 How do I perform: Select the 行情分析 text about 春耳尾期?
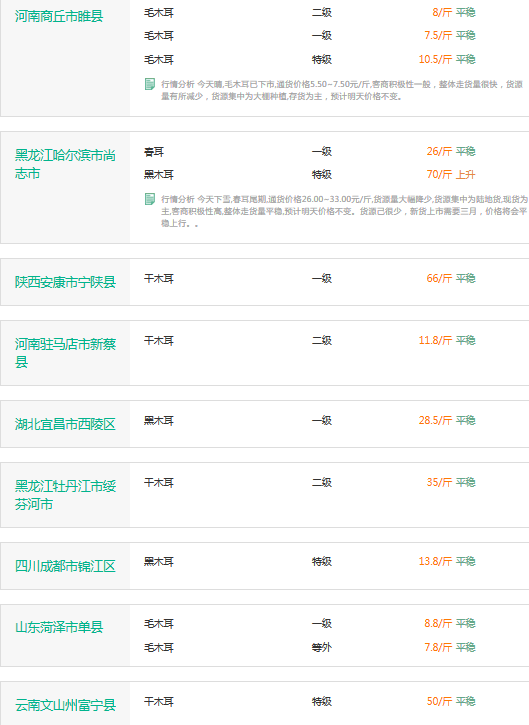click(x=344, y=211)
